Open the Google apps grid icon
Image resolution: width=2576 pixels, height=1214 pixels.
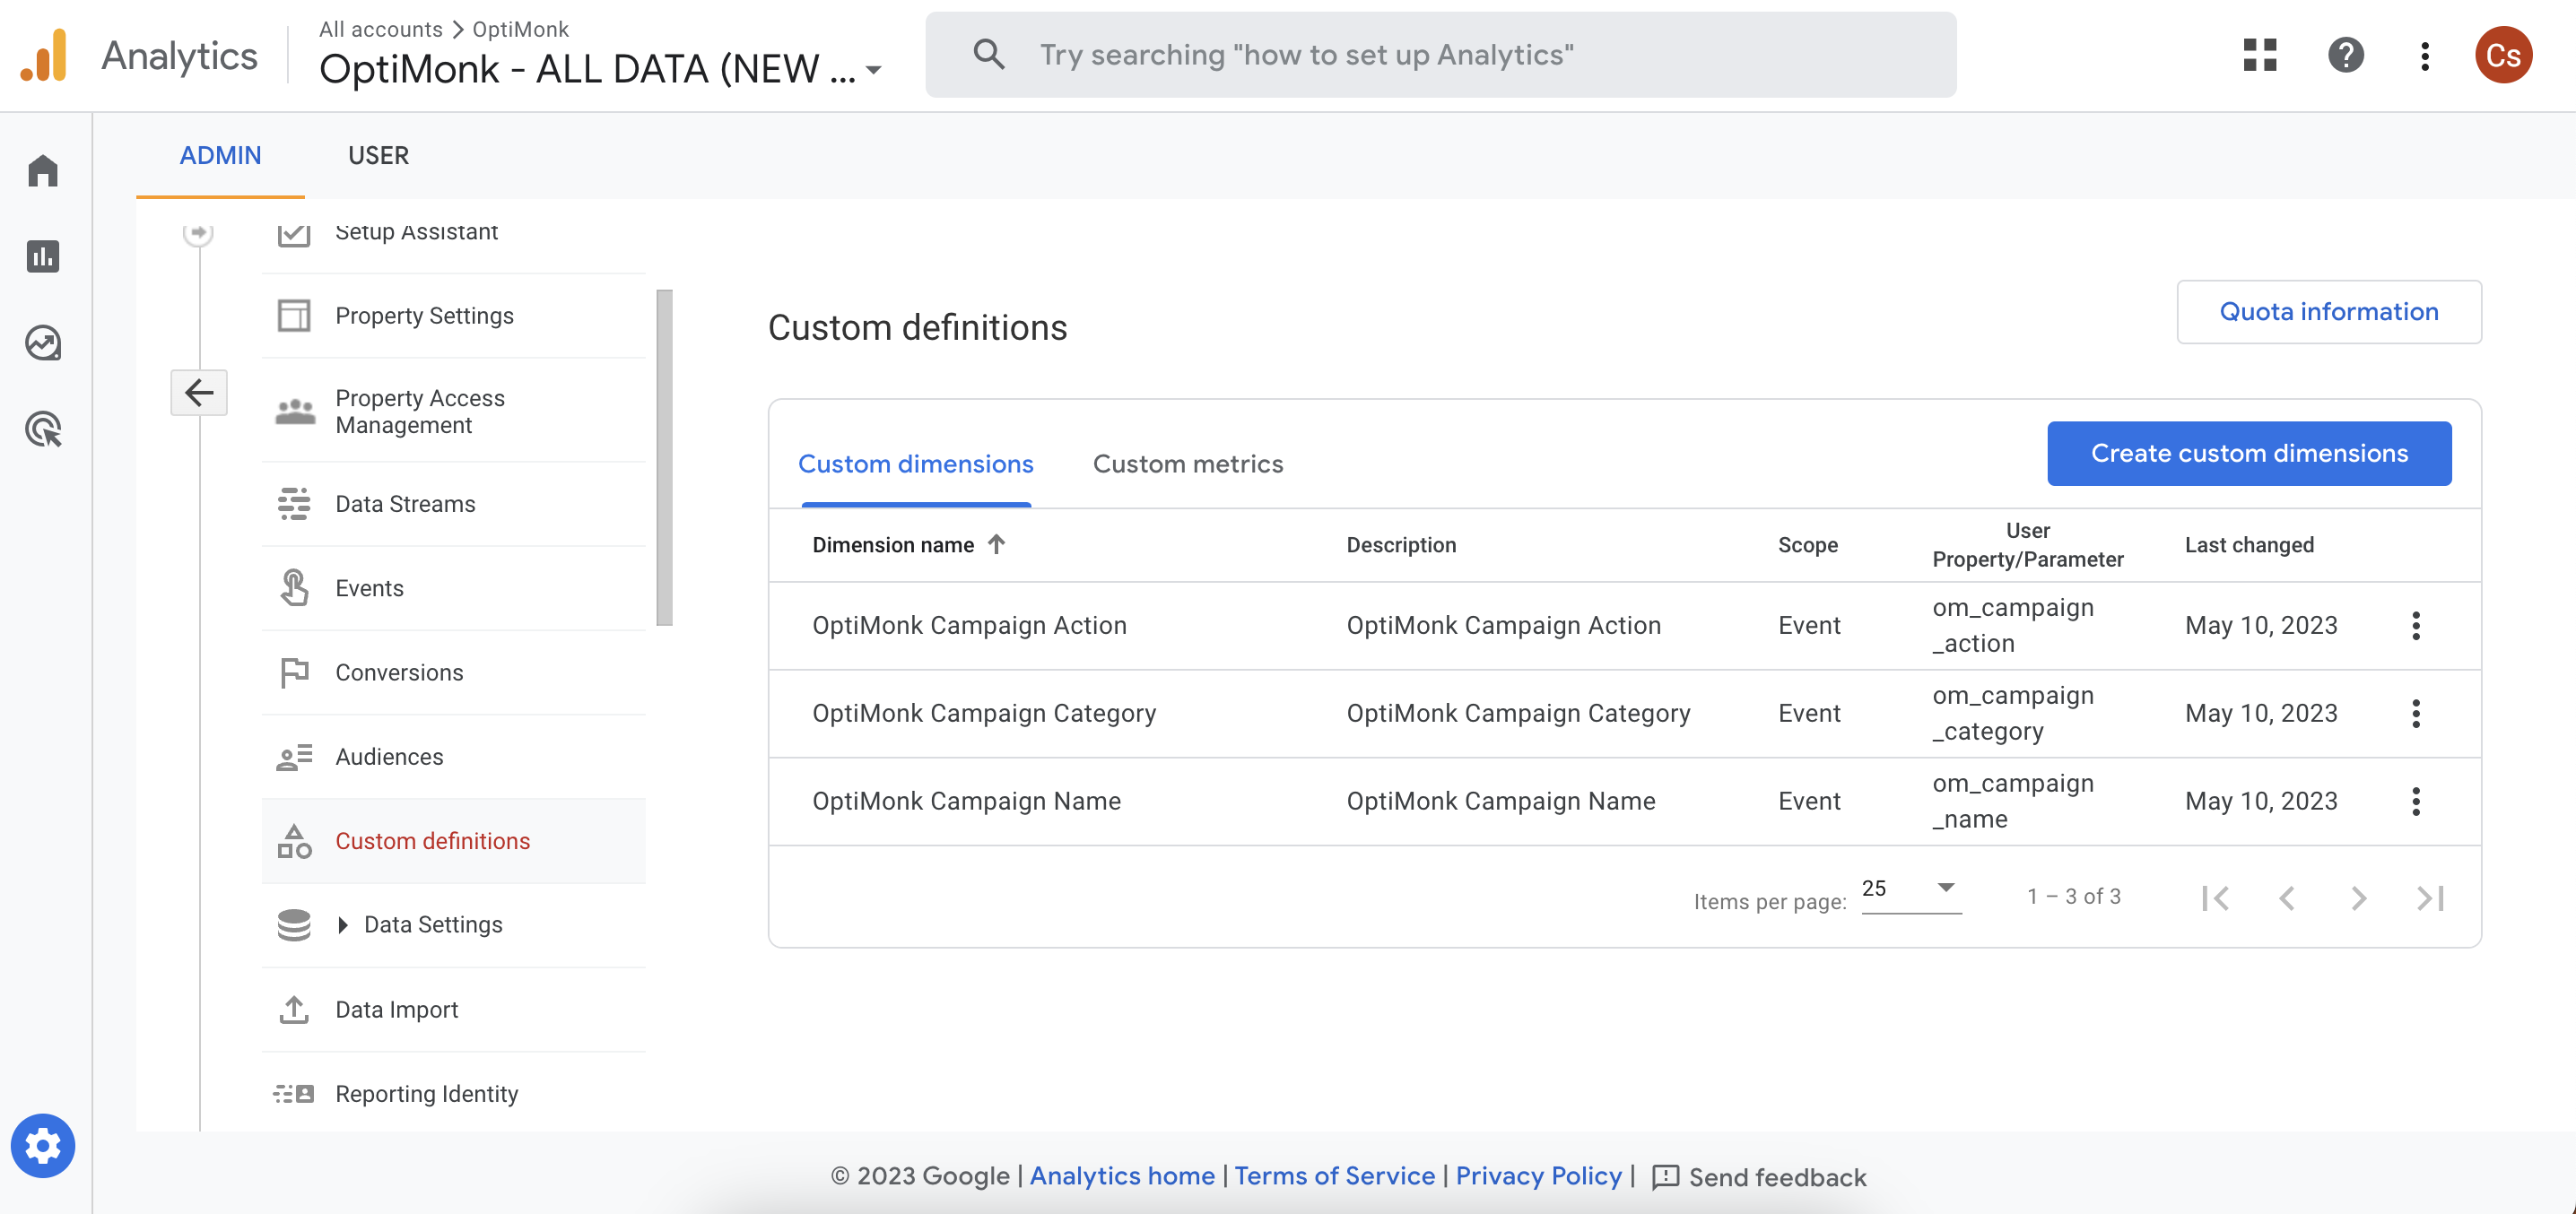pos(2259,55)
